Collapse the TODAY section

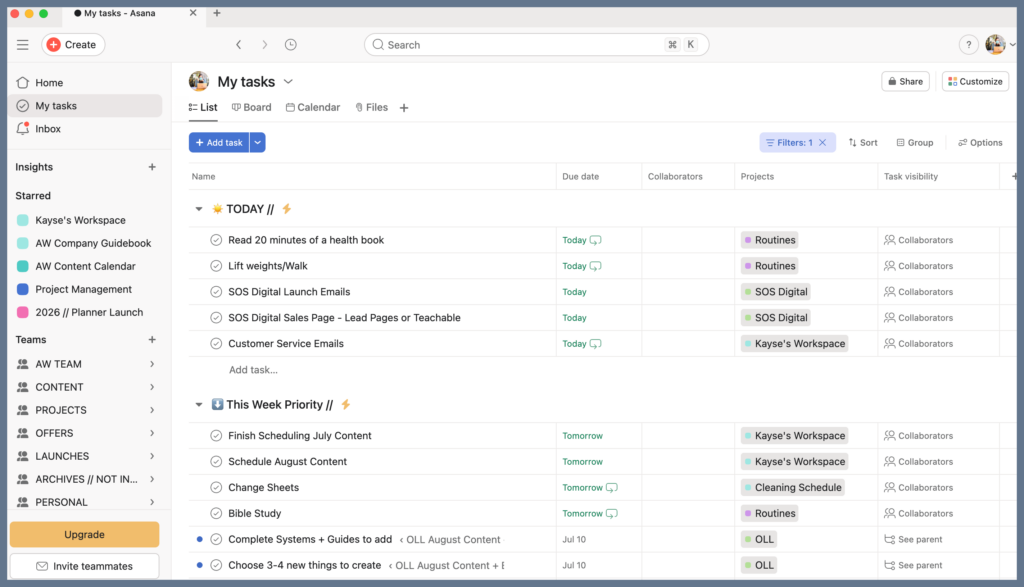(x=199, y=209)
